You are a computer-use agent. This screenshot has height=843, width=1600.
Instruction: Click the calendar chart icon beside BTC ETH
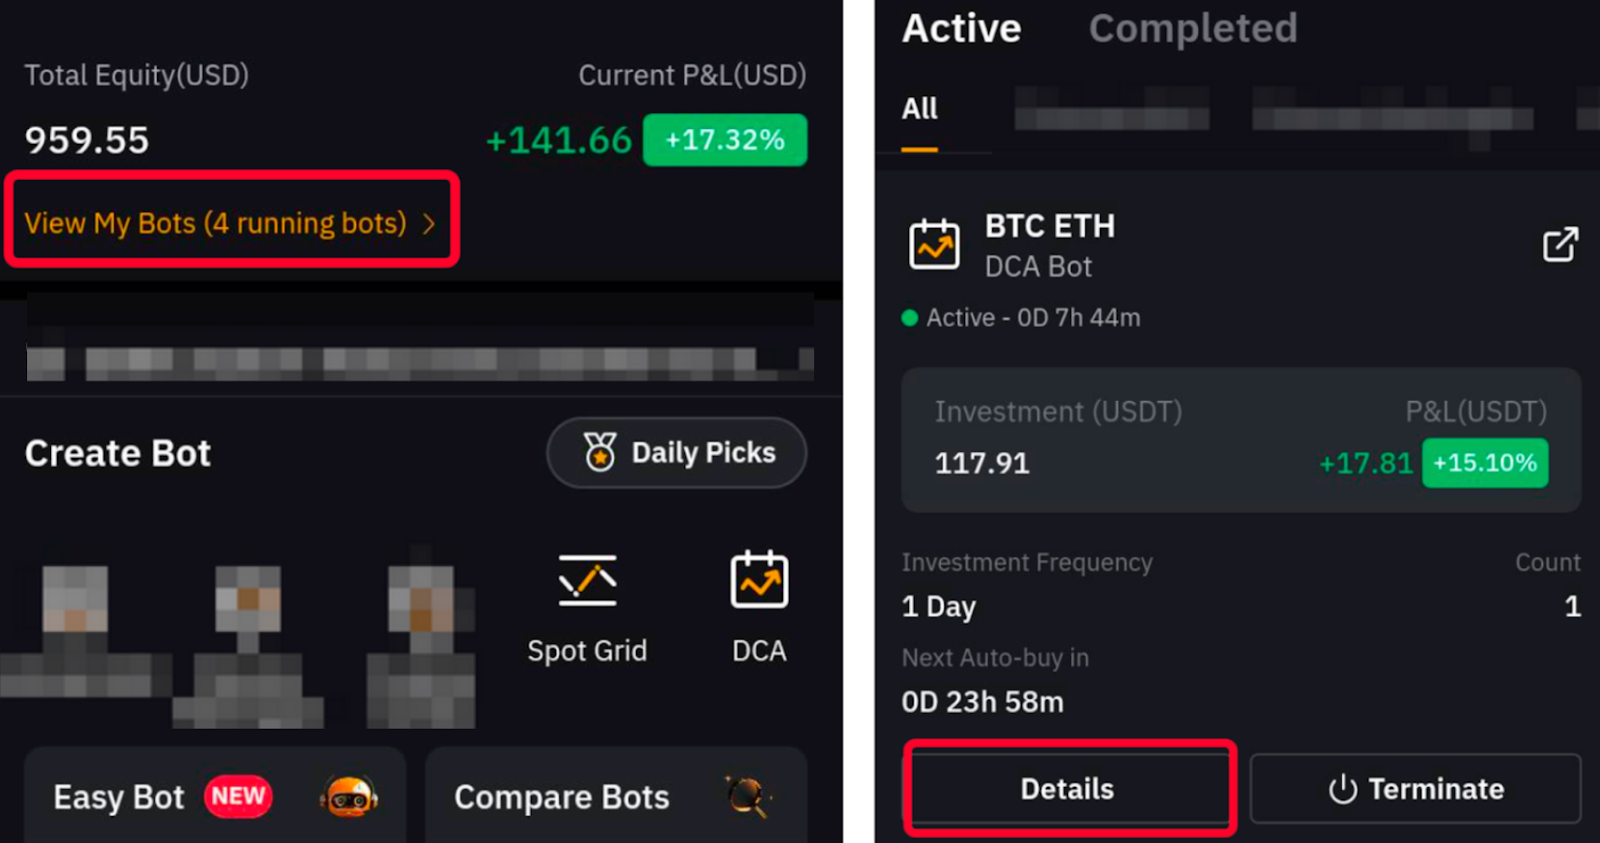[934, 245]
